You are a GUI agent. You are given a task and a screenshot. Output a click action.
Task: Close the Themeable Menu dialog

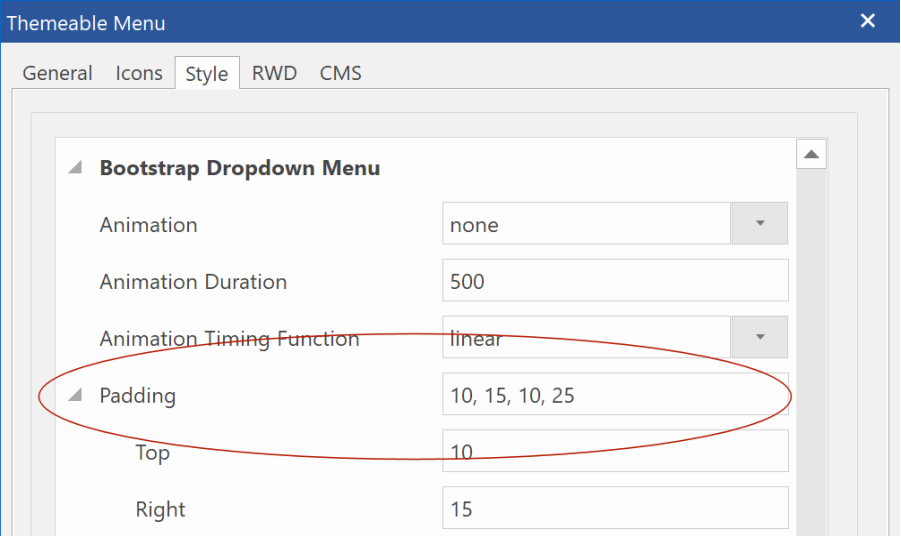[x=867, y=21]
